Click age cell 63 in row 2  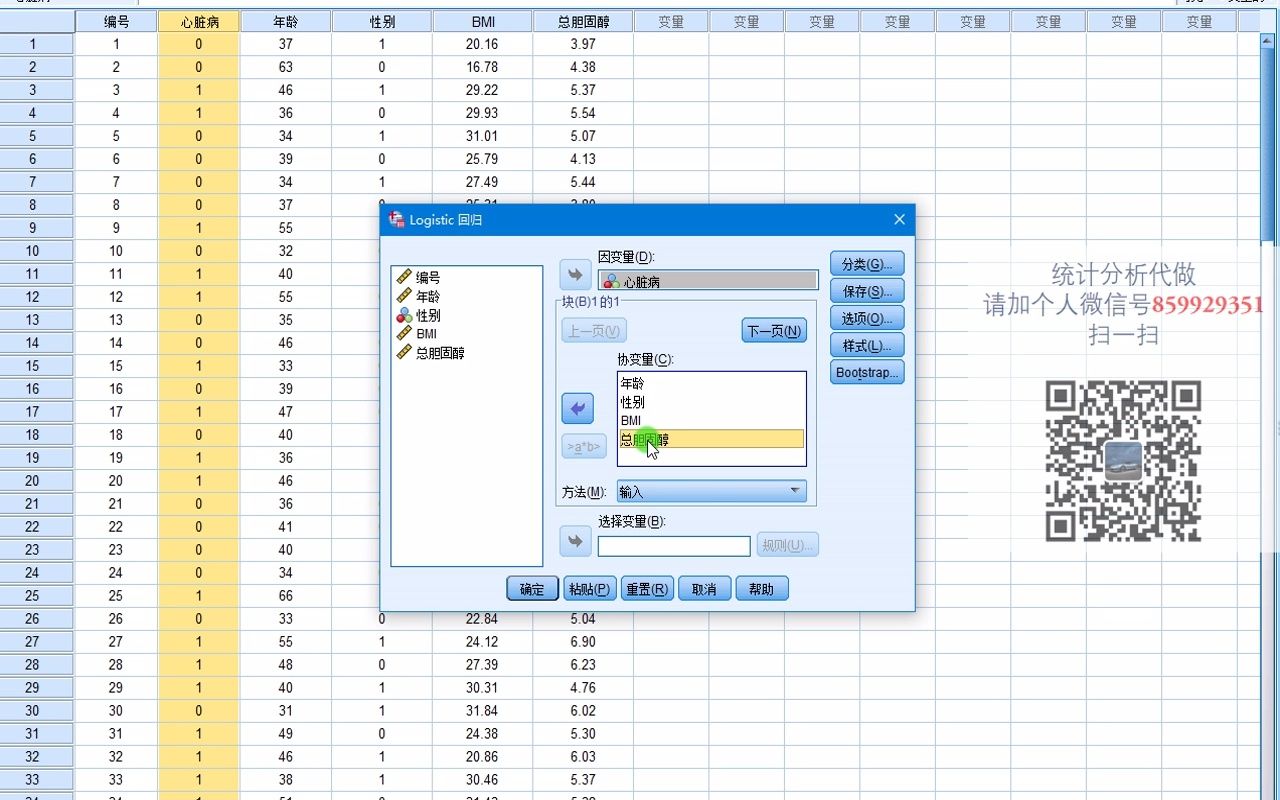click(x=286, y=67)
